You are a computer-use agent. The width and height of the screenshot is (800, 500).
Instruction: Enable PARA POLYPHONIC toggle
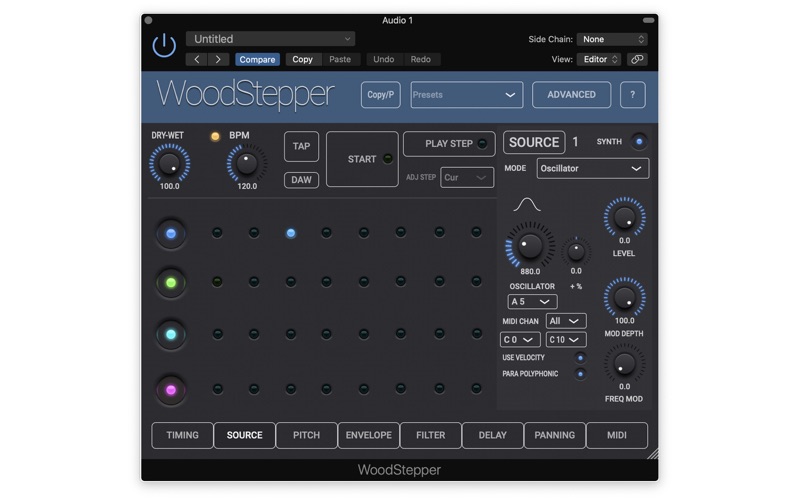coord(580,374)
